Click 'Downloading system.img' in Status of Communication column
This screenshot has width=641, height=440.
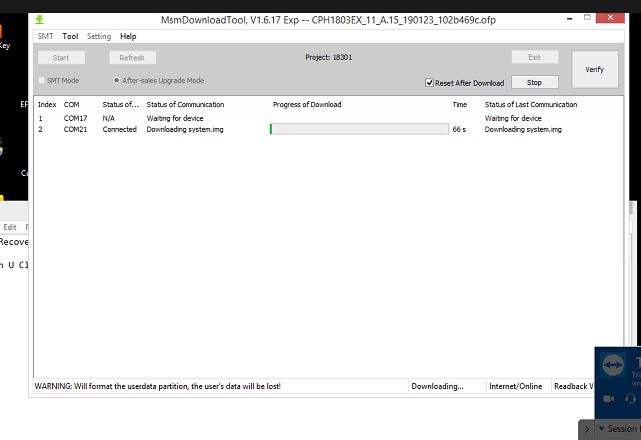point(185,129)
